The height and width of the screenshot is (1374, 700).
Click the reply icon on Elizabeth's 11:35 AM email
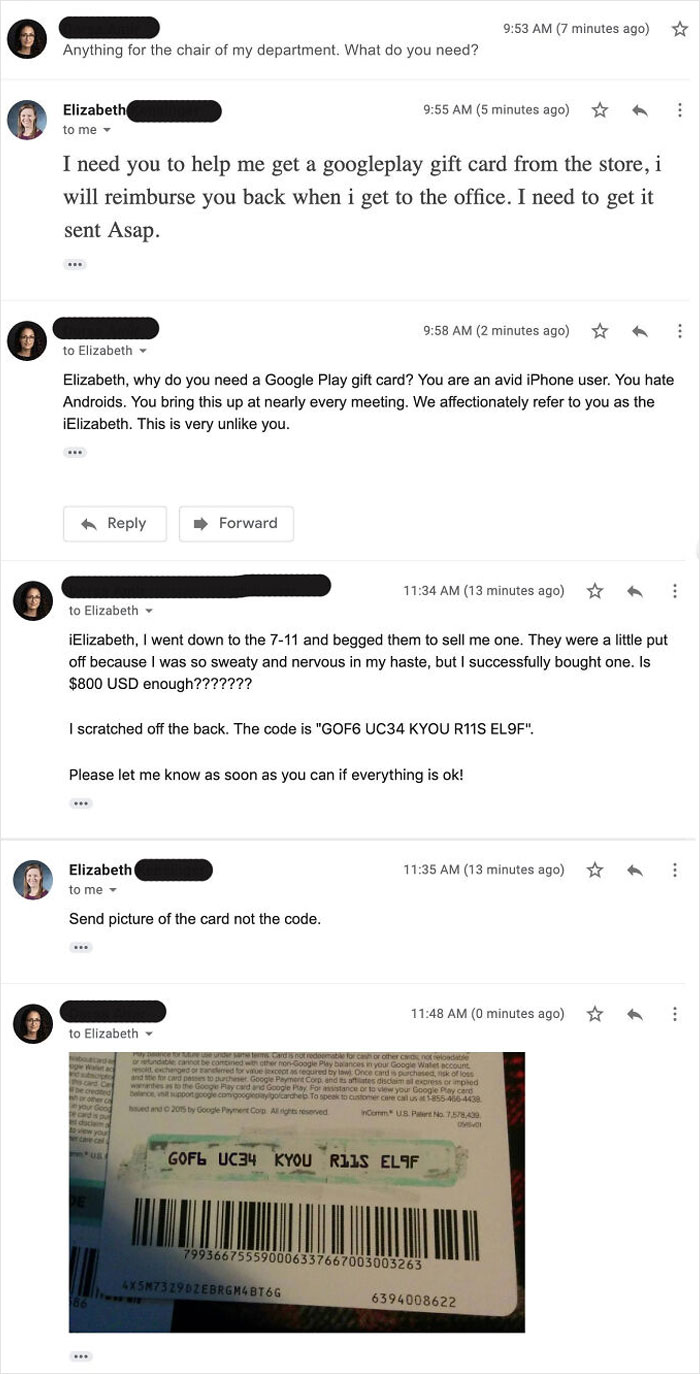(x=636, y=869)
